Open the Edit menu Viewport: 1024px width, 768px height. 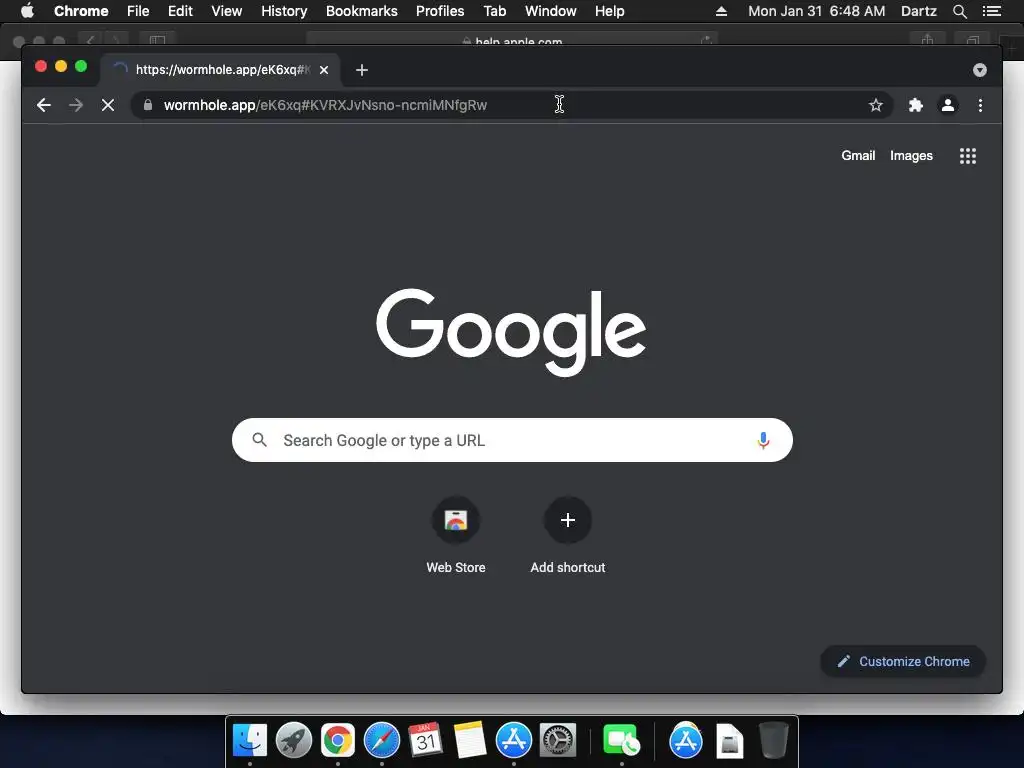[180, 11]
